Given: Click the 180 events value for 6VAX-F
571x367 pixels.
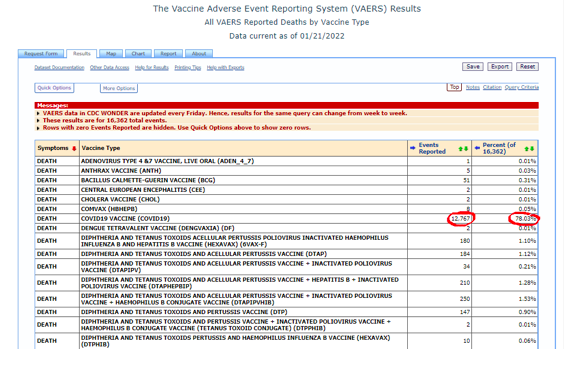Looking at the screenshot, I should coord(465,241).
